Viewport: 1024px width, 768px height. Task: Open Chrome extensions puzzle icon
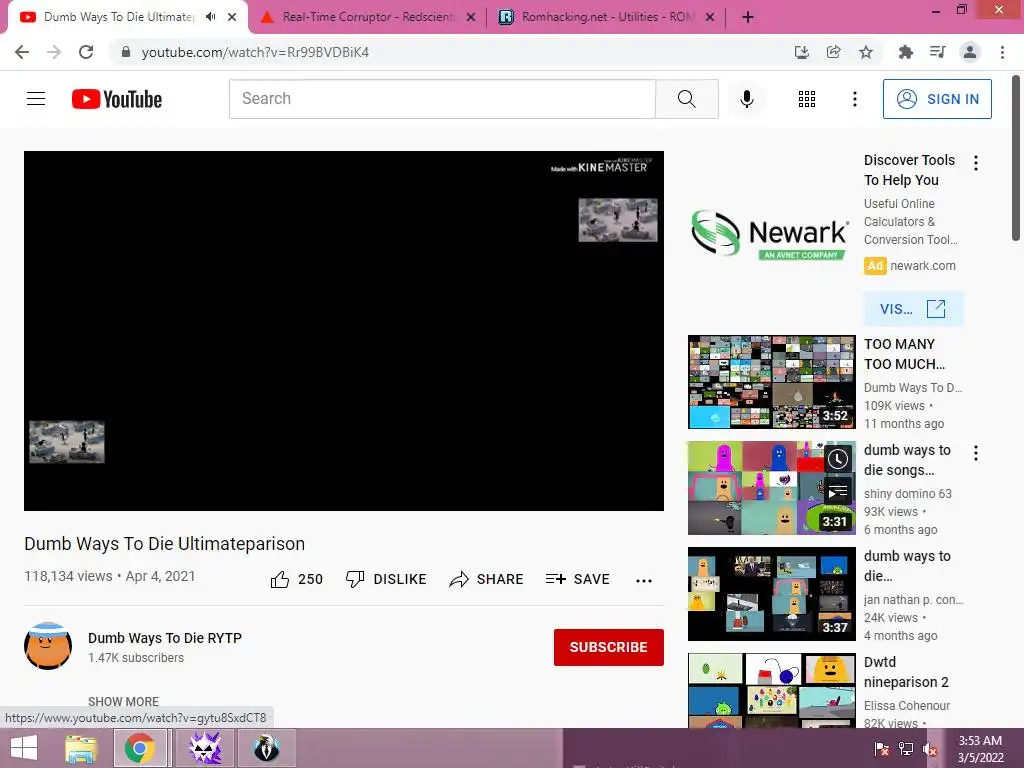point(905,52)
